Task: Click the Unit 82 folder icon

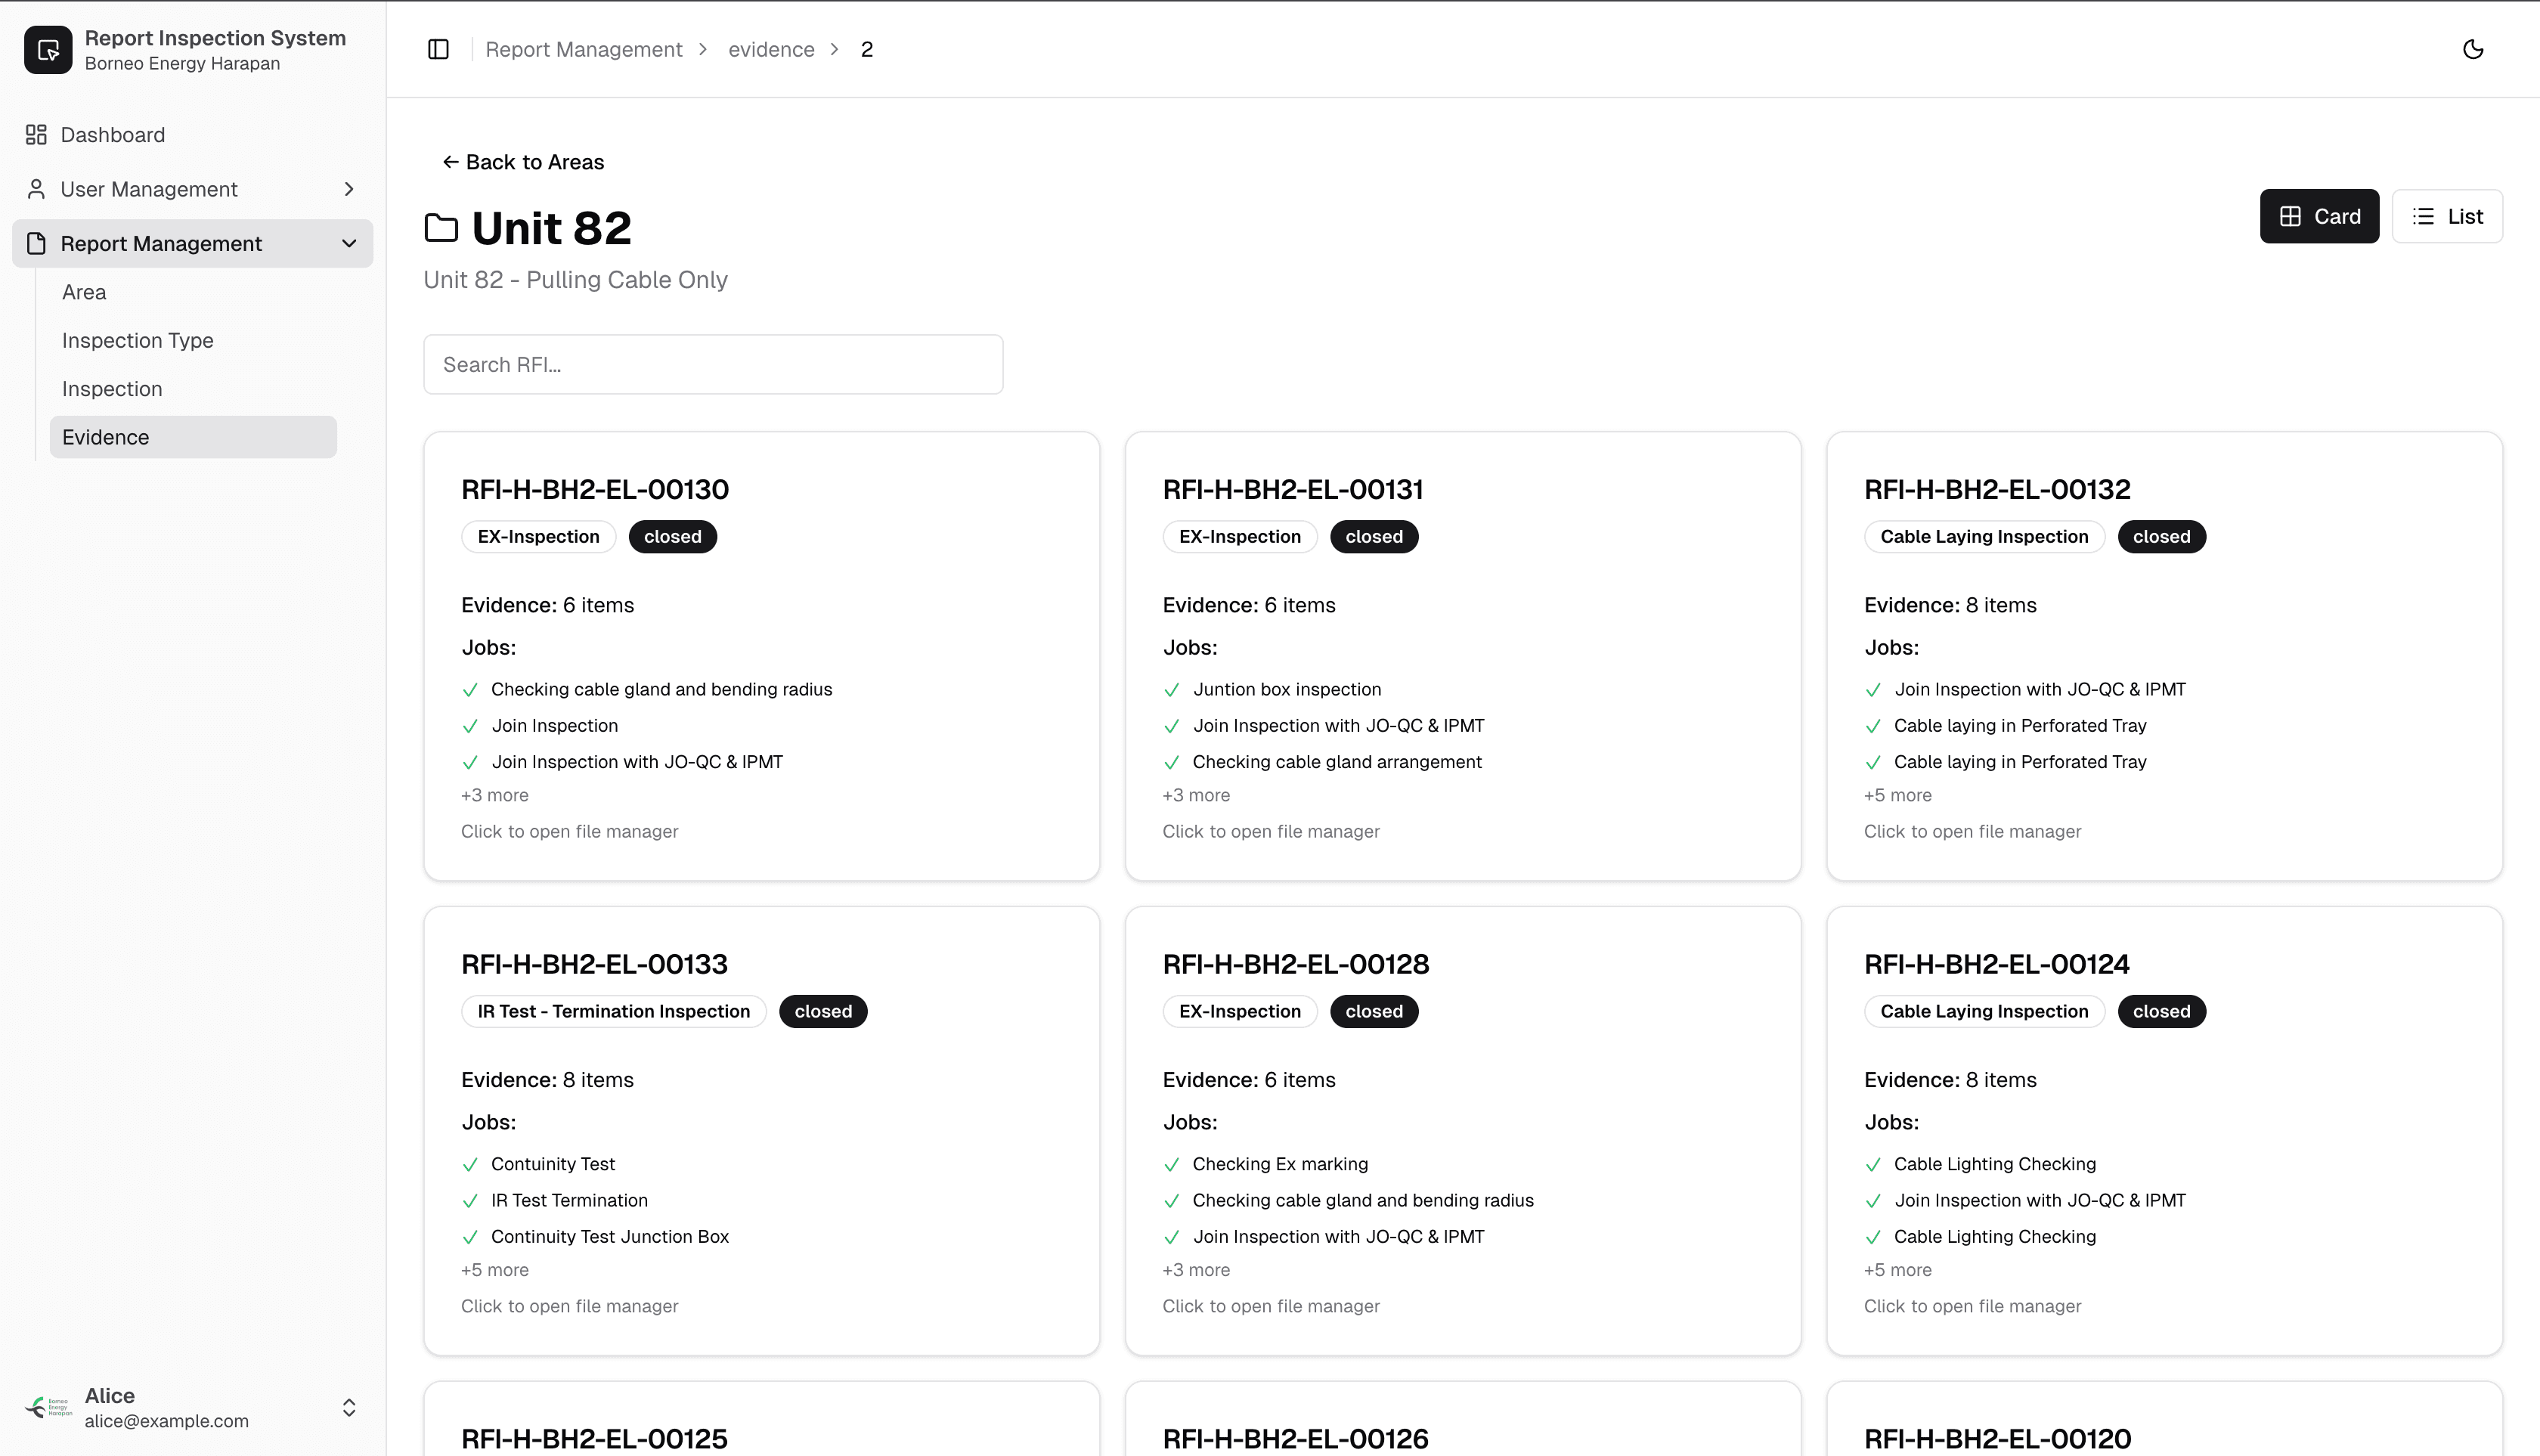Action: (x=441, y=228)
